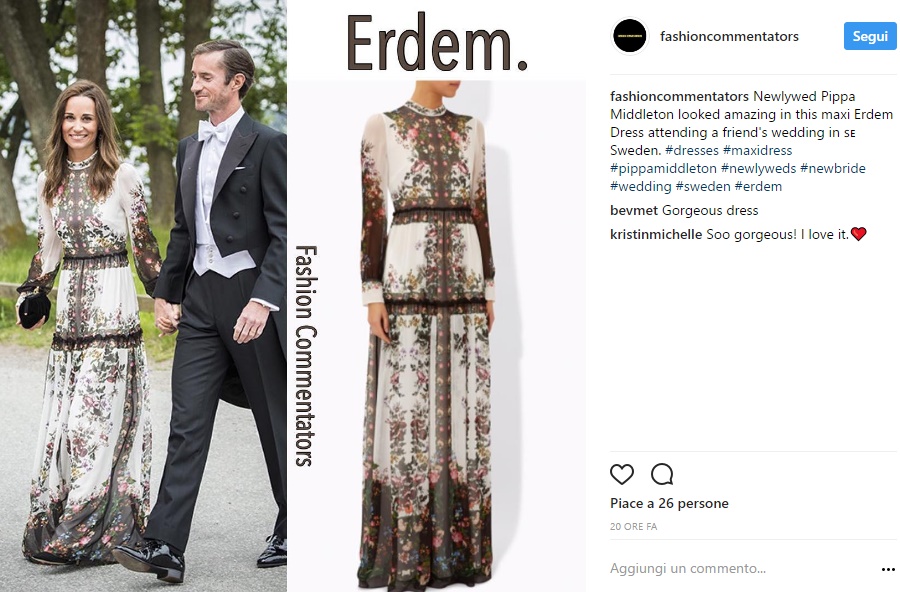The image size is (900, 592).
Task: Open the #erdem hashtag
Action: 758,187
